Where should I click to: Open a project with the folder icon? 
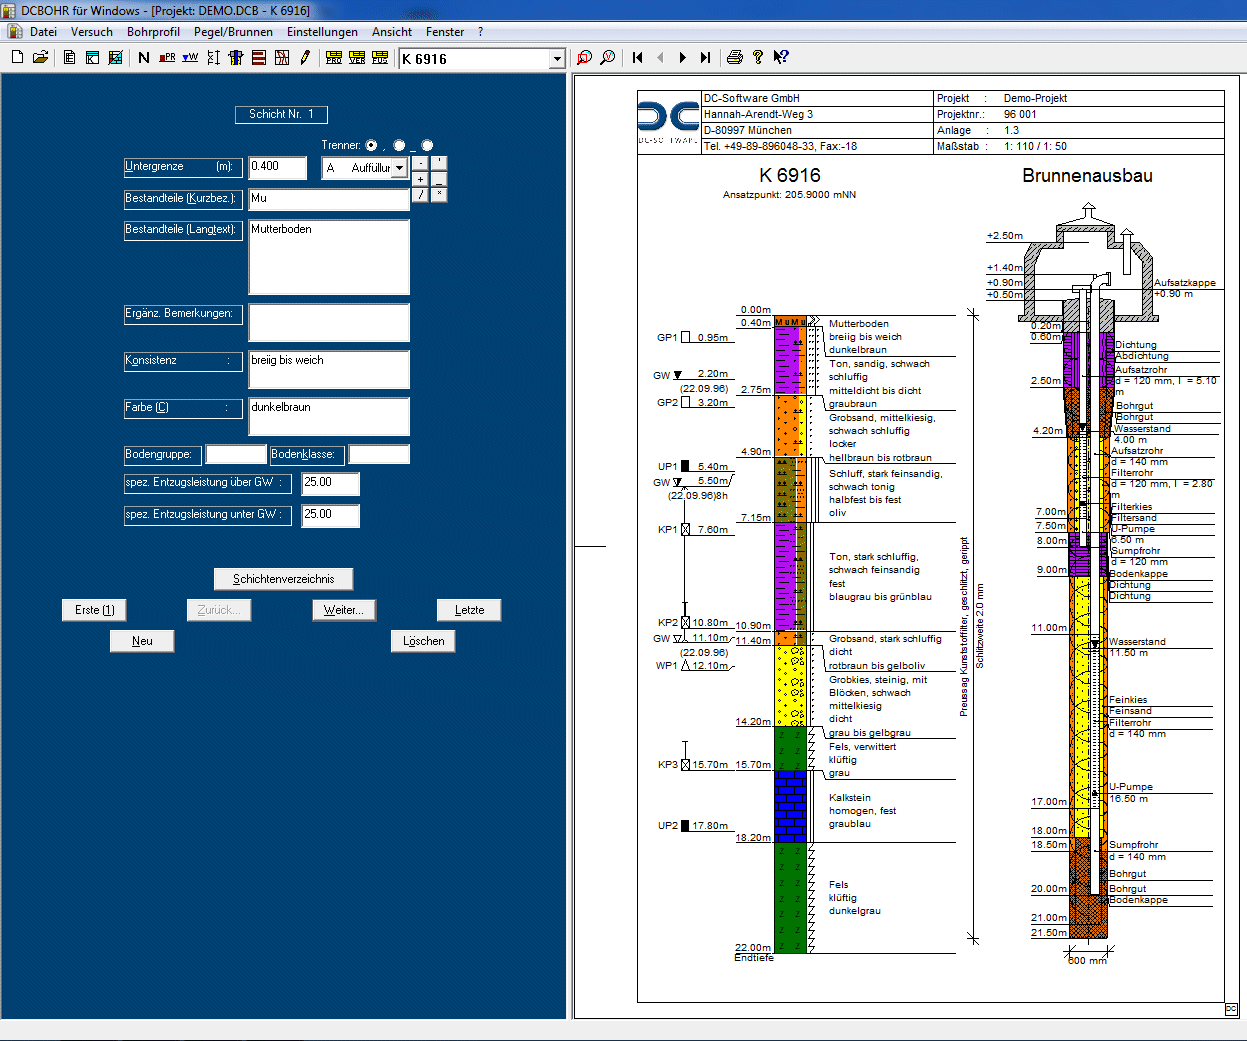tap(40, 58)
